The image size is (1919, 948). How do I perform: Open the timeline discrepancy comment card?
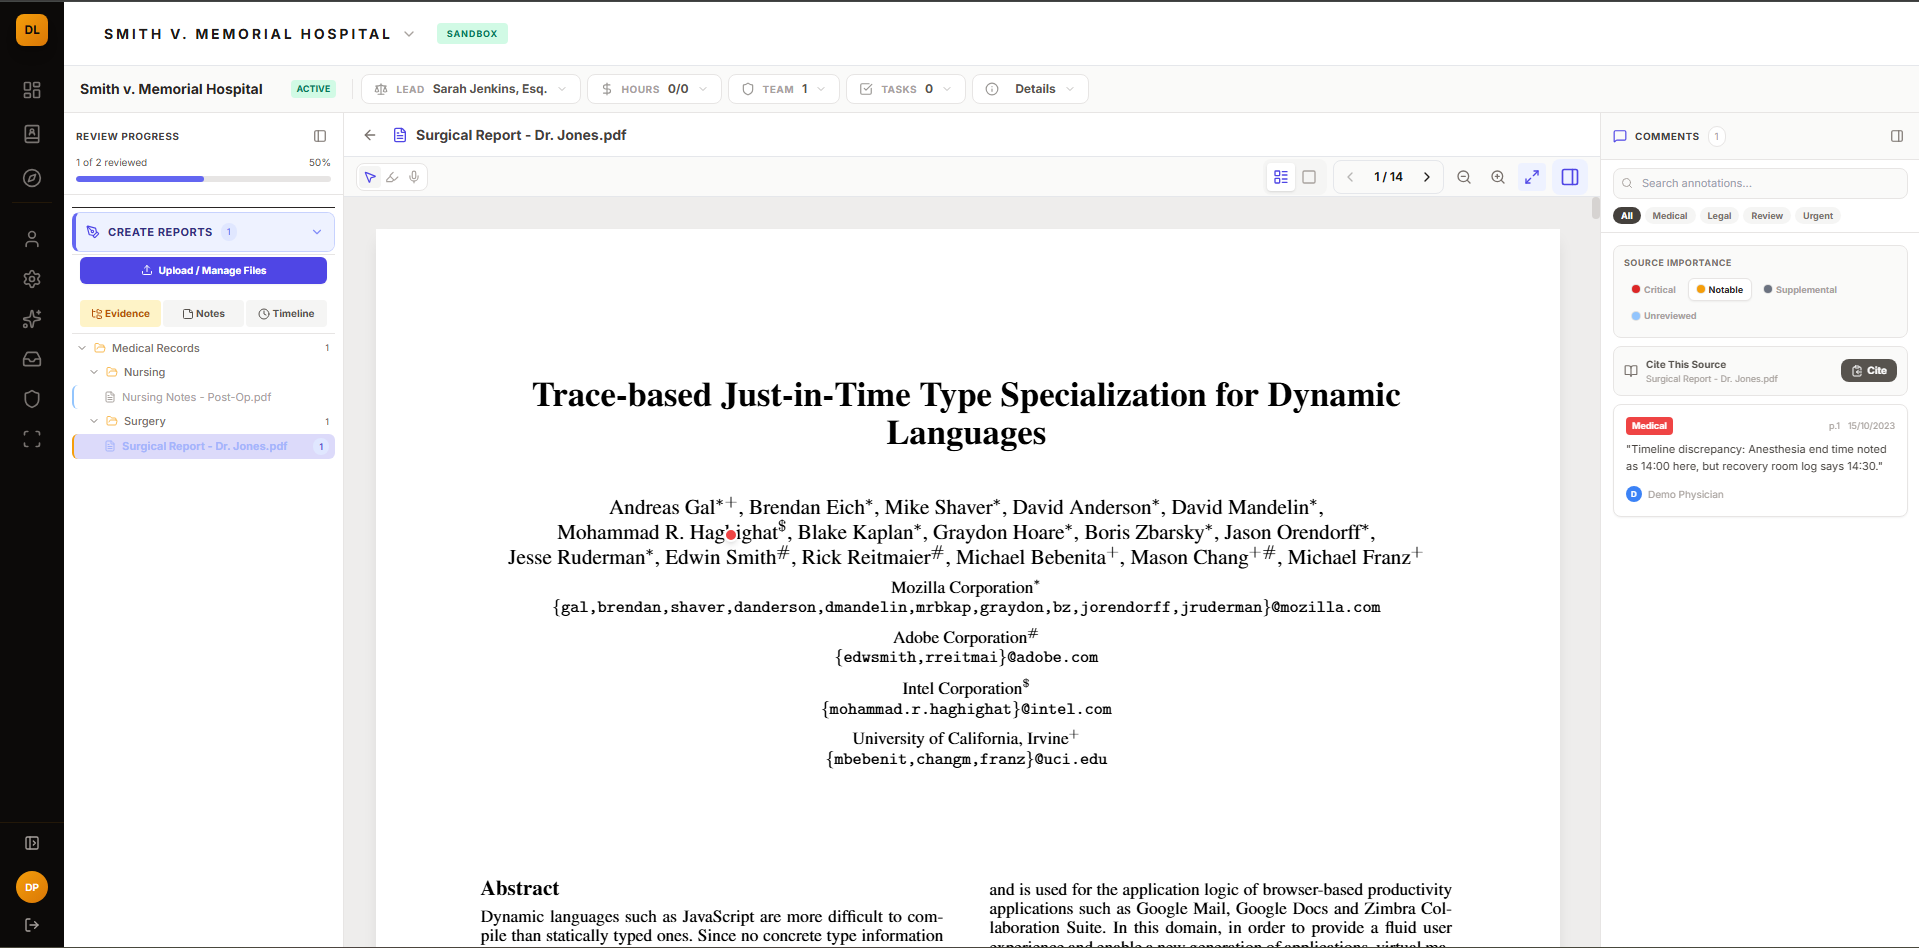(1760, 461)
